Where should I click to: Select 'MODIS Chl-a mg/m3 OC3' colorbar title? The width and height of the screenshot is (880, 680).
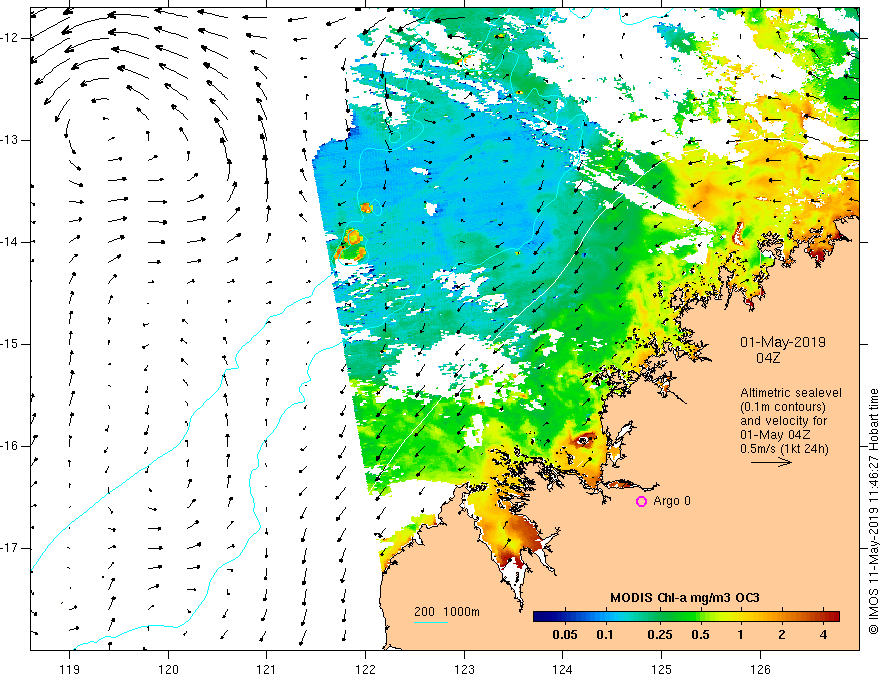click(x=685, y=598)
